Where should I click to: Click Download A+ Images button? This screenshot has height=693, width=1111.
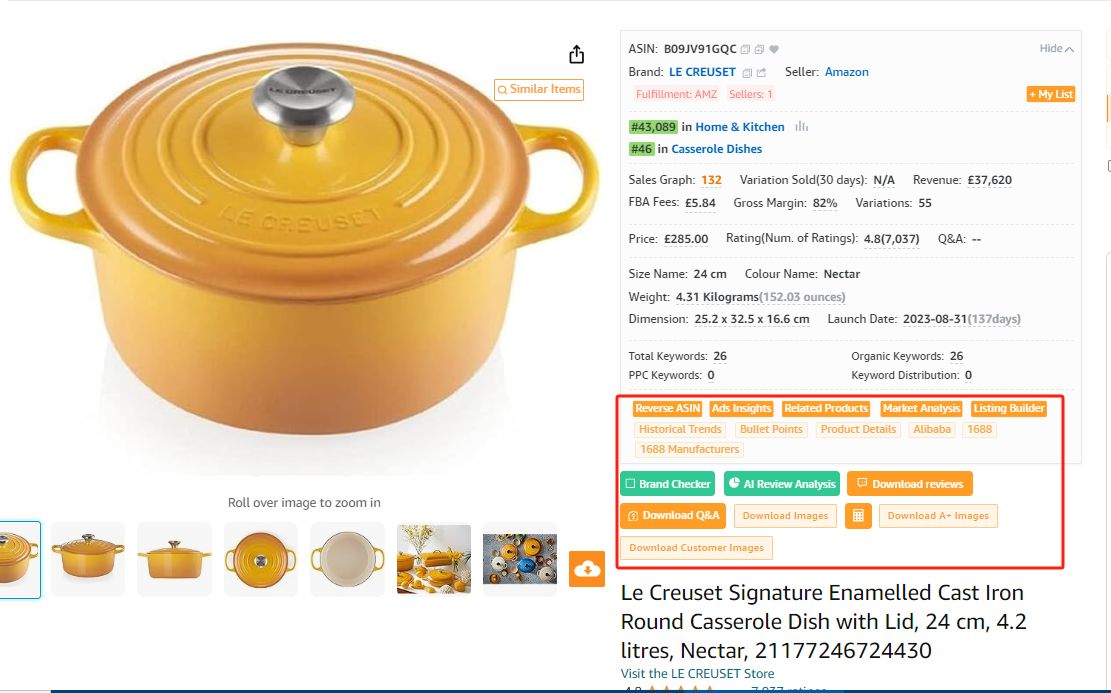(938, 516)
